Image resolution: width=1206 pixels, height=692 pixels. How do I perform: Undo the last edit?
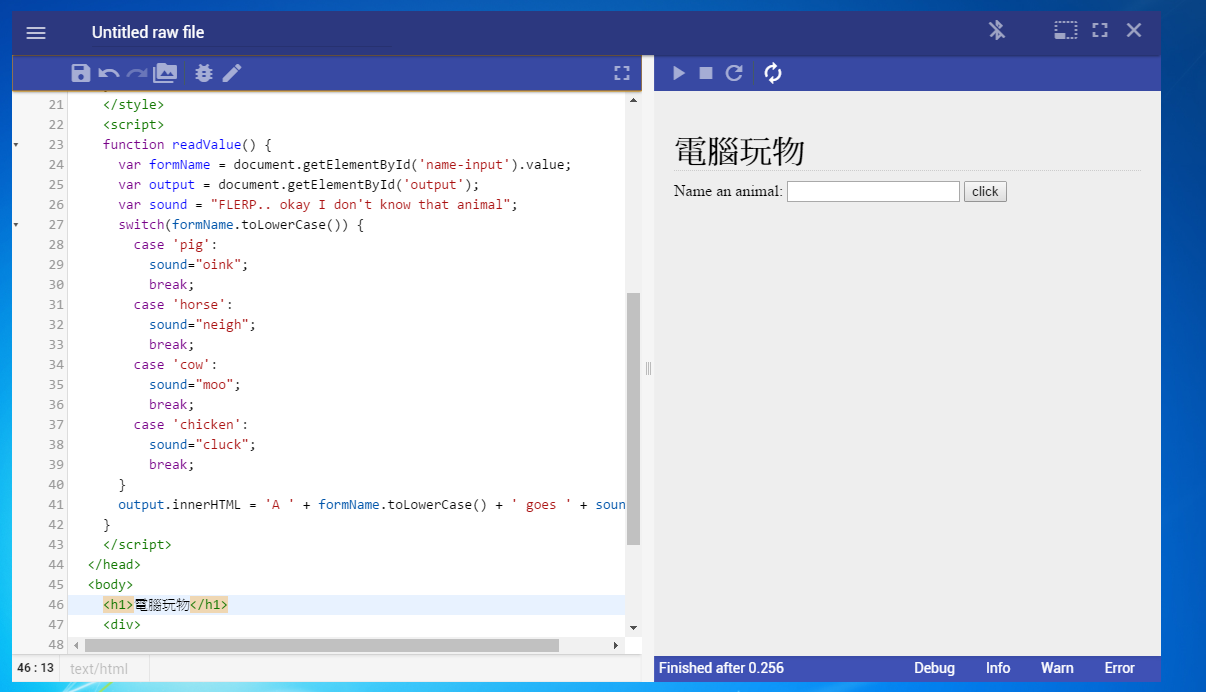[x=108, y=72]
